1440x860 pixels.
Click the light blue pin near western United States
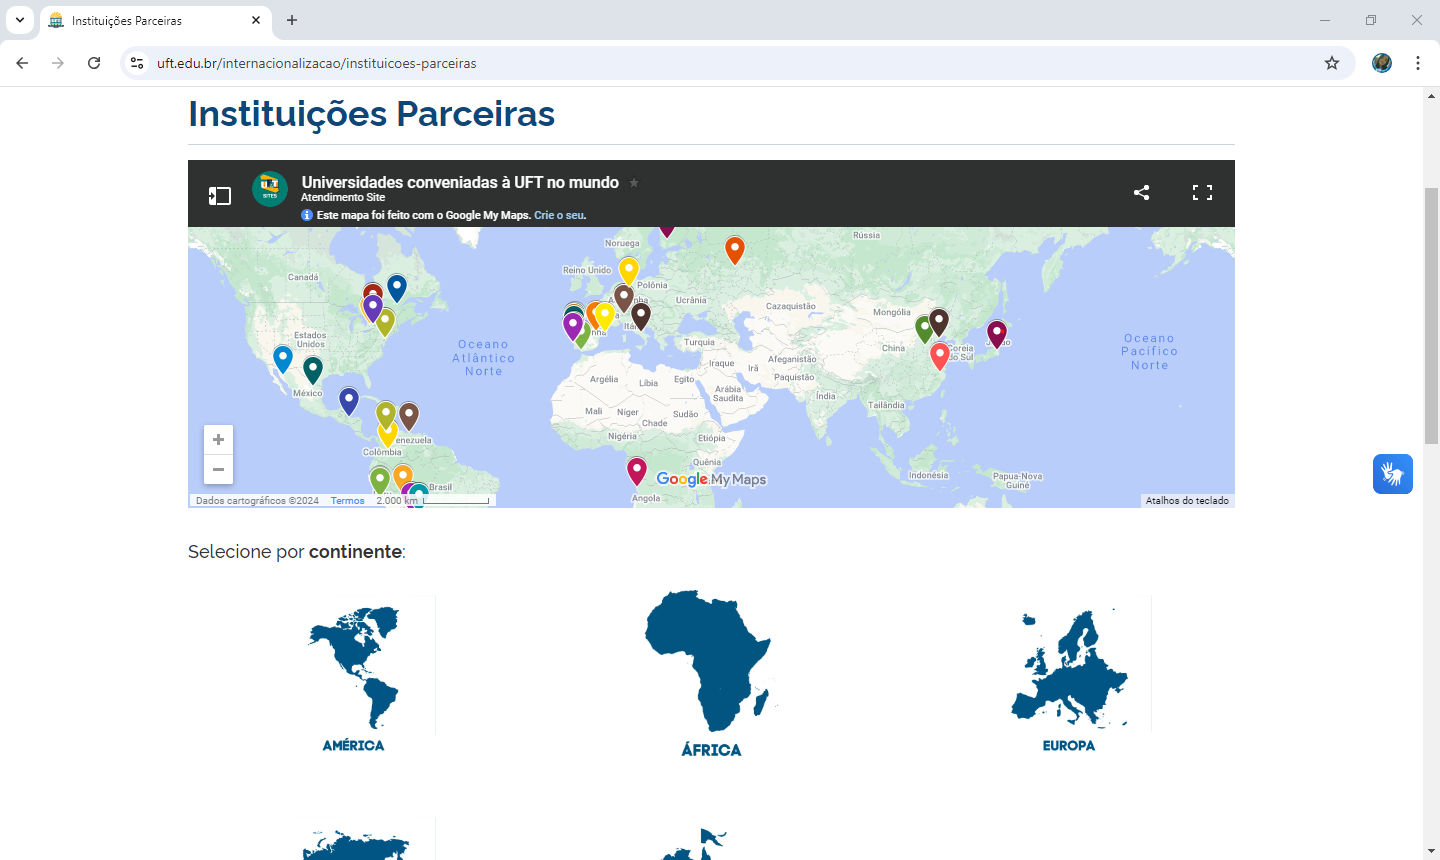[283, 357]
